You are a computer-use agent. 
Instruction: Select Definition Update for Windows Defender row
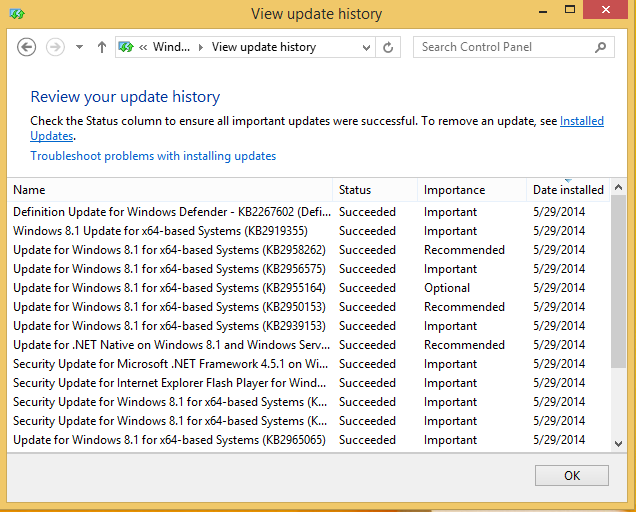point(308,212)
